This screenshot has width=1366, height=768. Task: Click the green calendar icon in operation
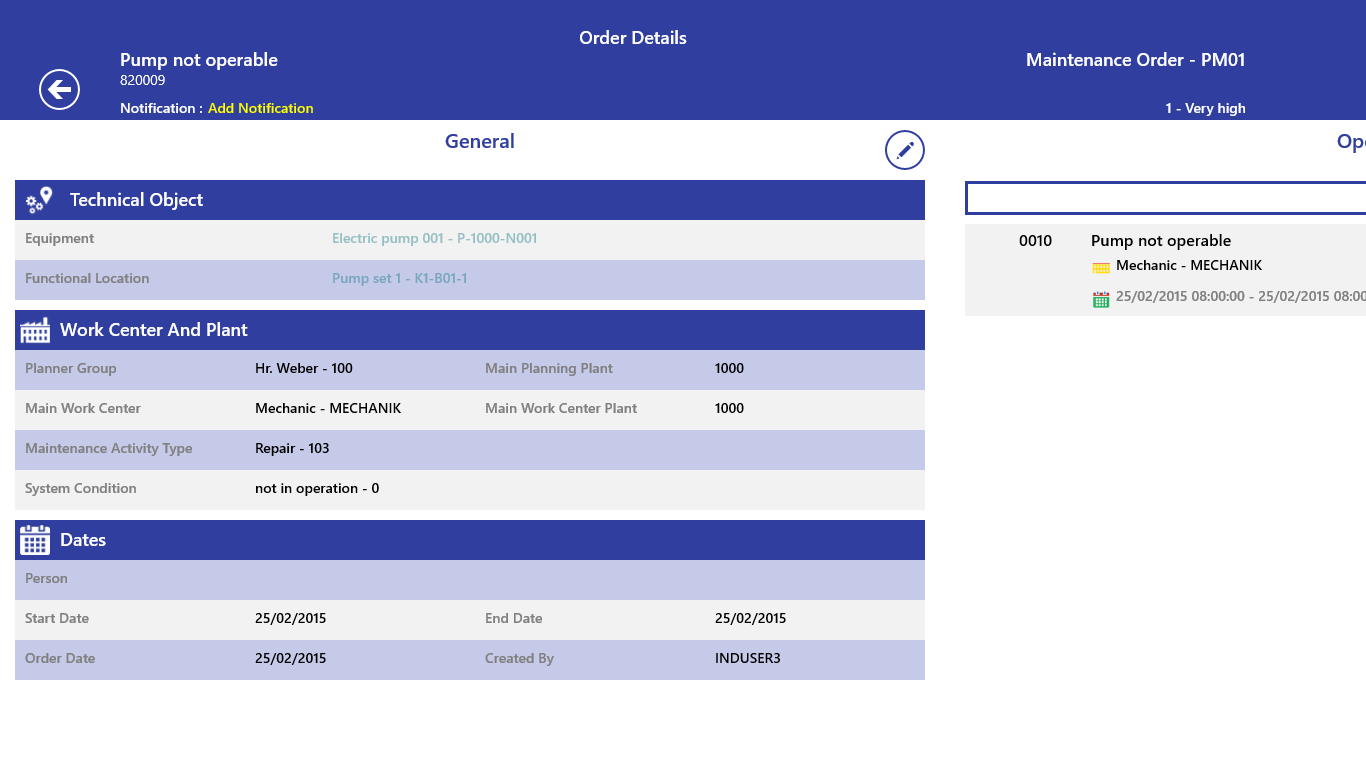coord(1101,298)
